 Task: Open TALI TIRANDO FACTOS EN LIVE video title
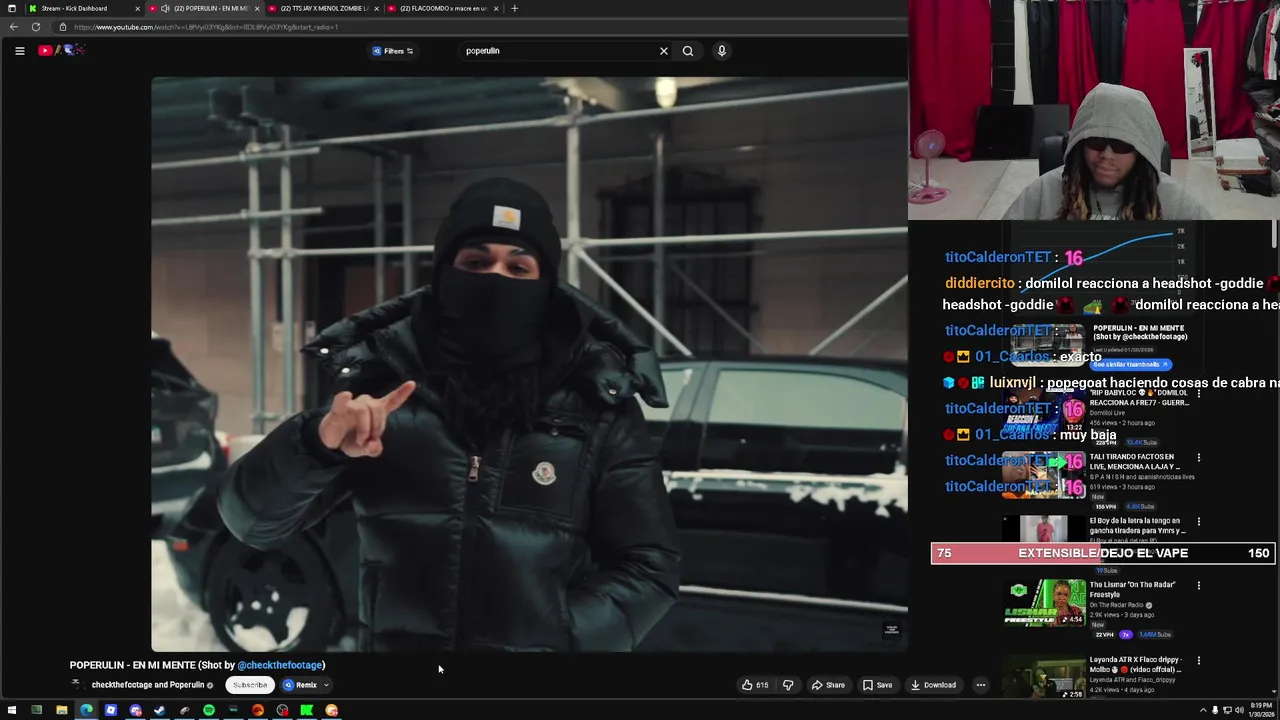click(x=1135, y=462)
